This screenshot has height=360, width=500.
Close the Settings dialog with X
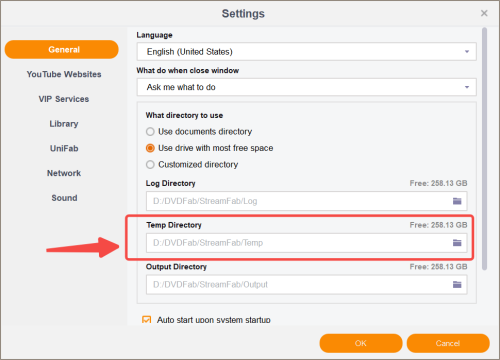point(484,13)
